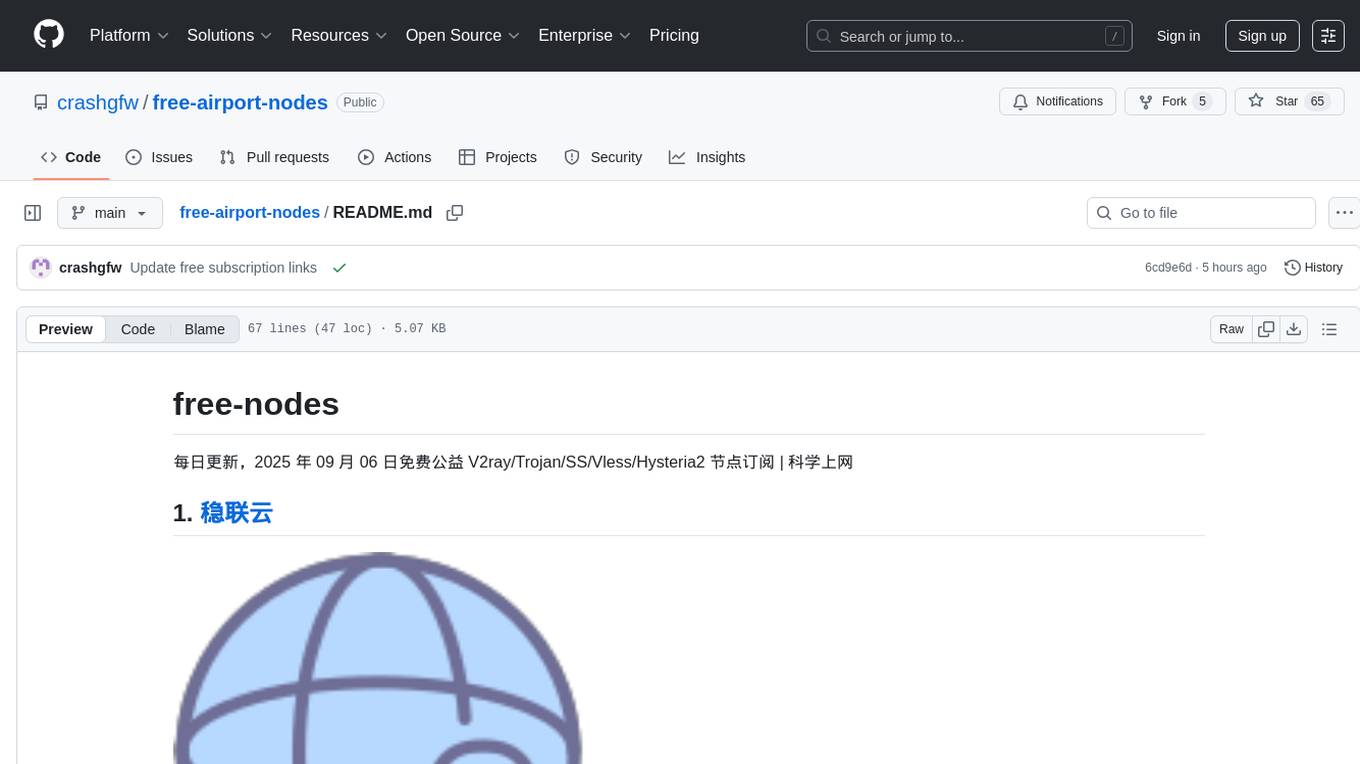This screenshot has width=1360, height=764.
Task: Click the Sign up button
Action: (1262, 36)
